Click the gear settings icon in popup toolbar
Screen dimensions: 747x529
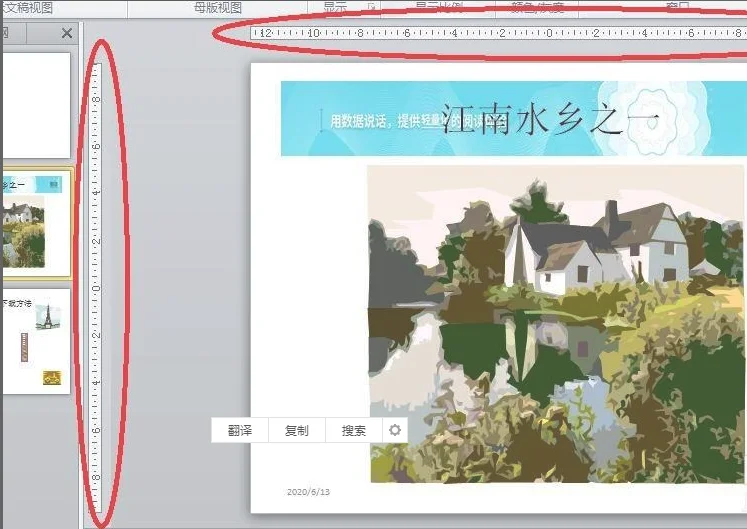pos(395,431)
